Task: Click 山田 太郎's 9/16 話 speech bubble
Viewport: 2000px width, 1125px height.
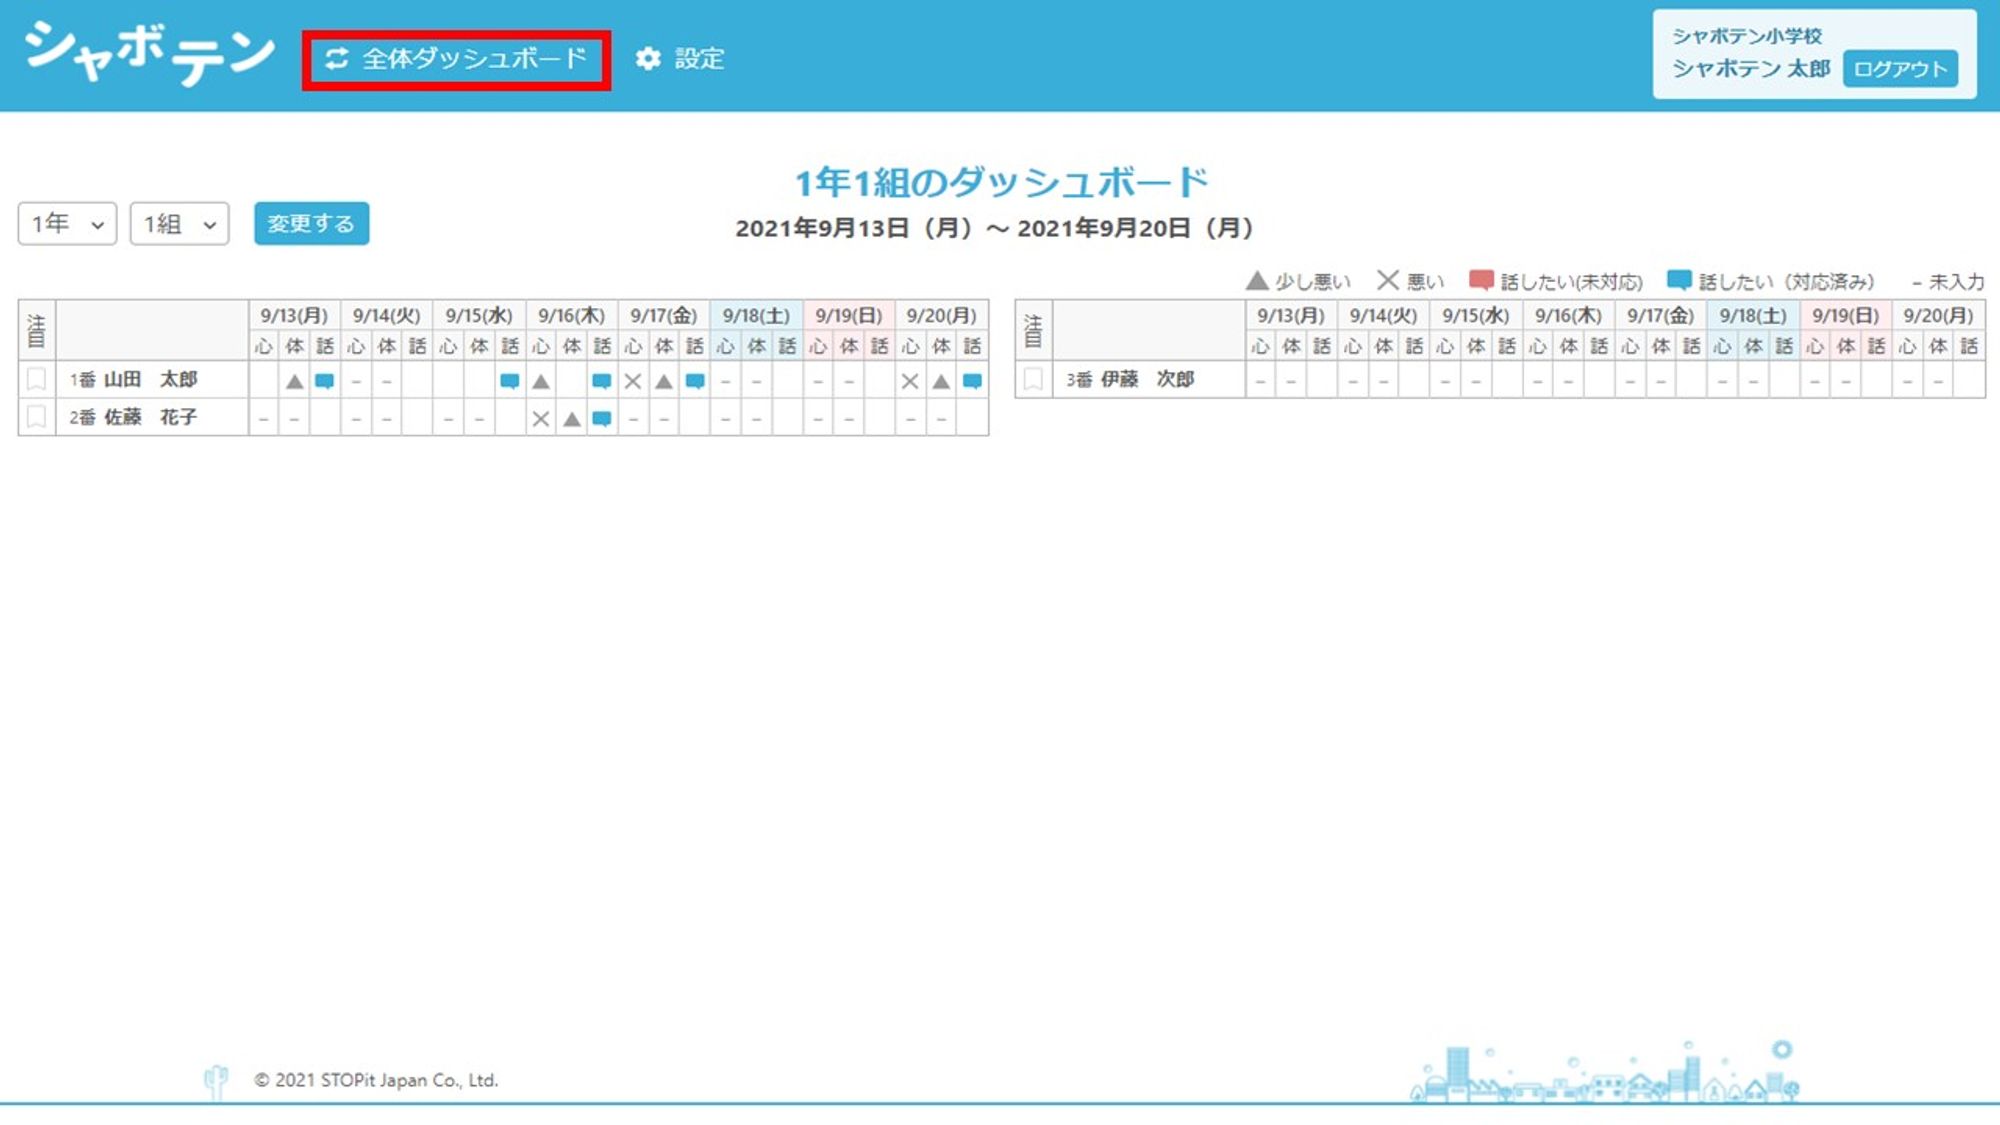Action: click(602, 381)
